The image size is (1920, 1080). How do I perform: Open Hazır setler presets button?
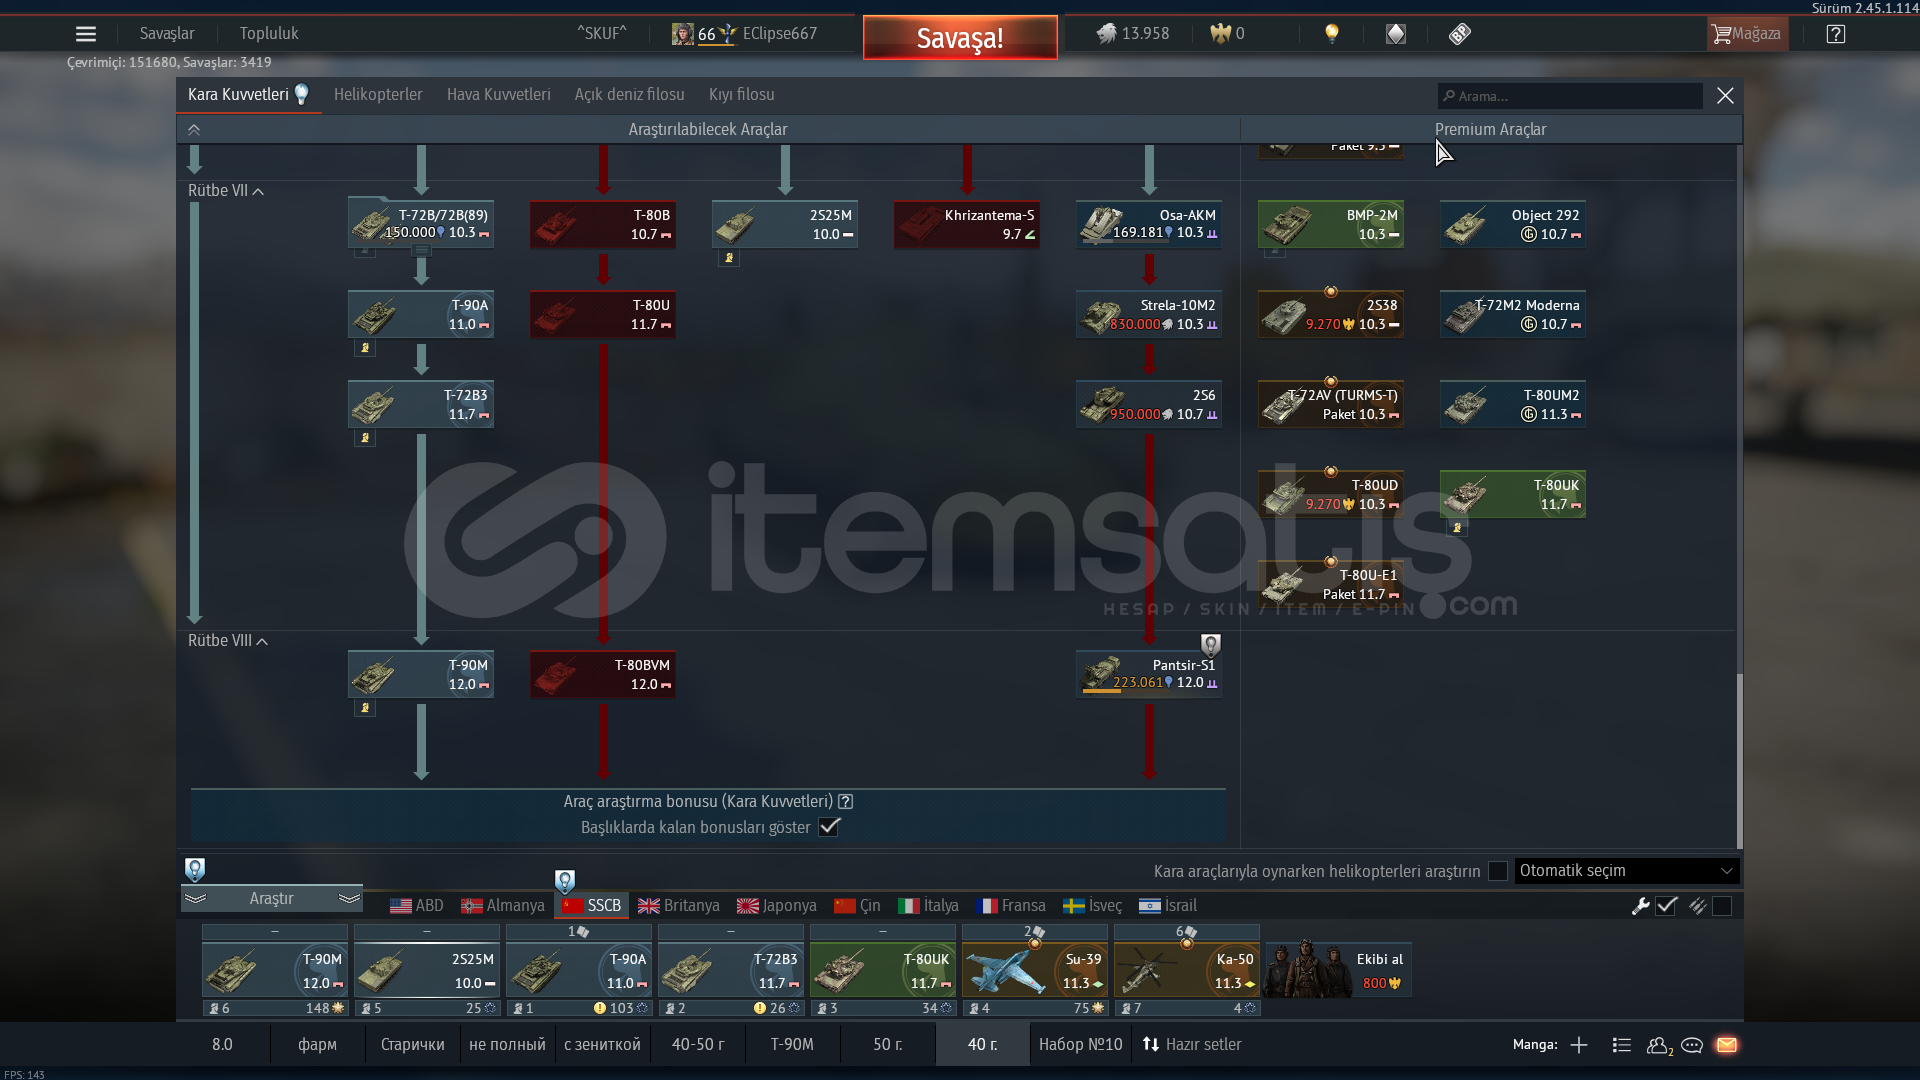point(1192,1045)
